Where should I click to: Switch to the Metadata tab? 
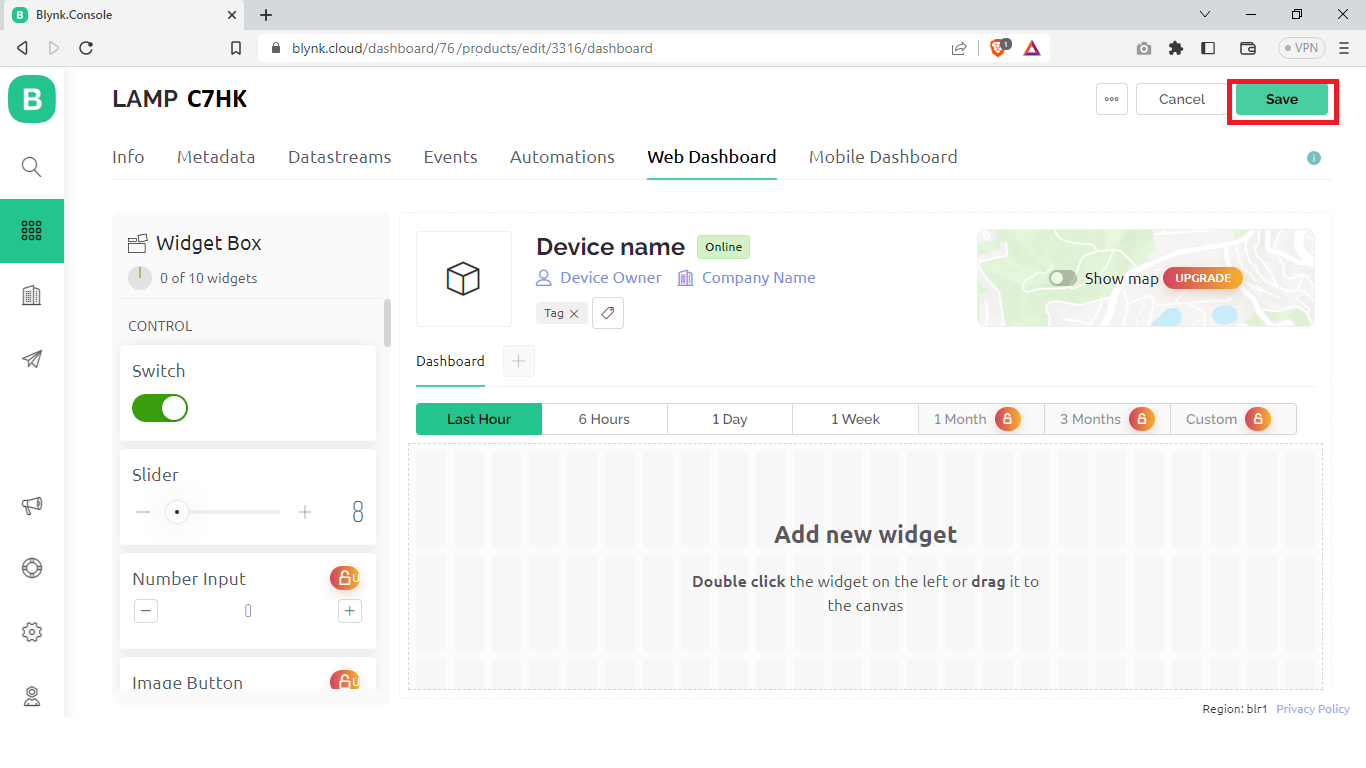coord(215,157)
